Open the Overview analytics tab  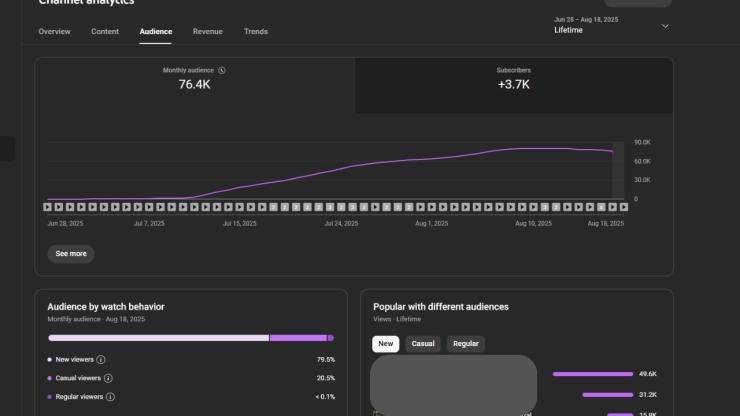point(54,32)
